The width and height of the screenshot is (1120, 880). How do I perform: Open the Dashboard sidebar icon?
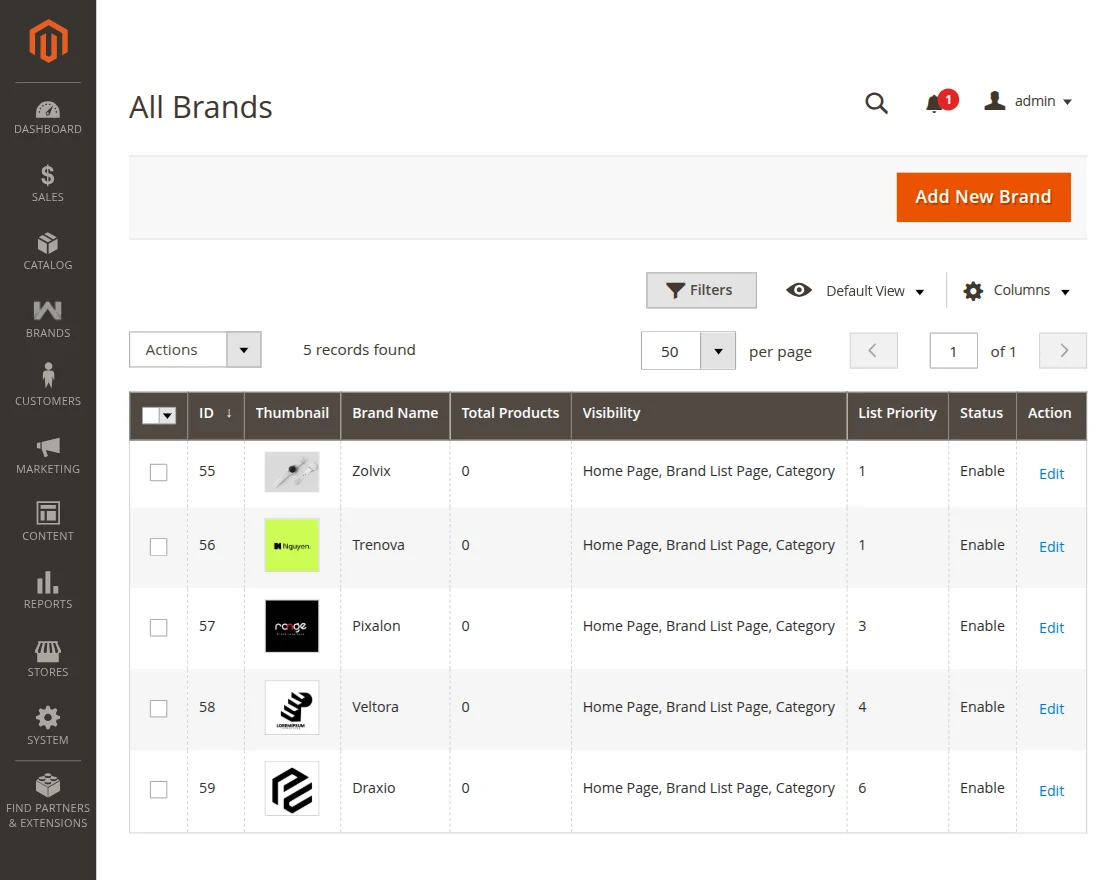click(x=48, y=110)
